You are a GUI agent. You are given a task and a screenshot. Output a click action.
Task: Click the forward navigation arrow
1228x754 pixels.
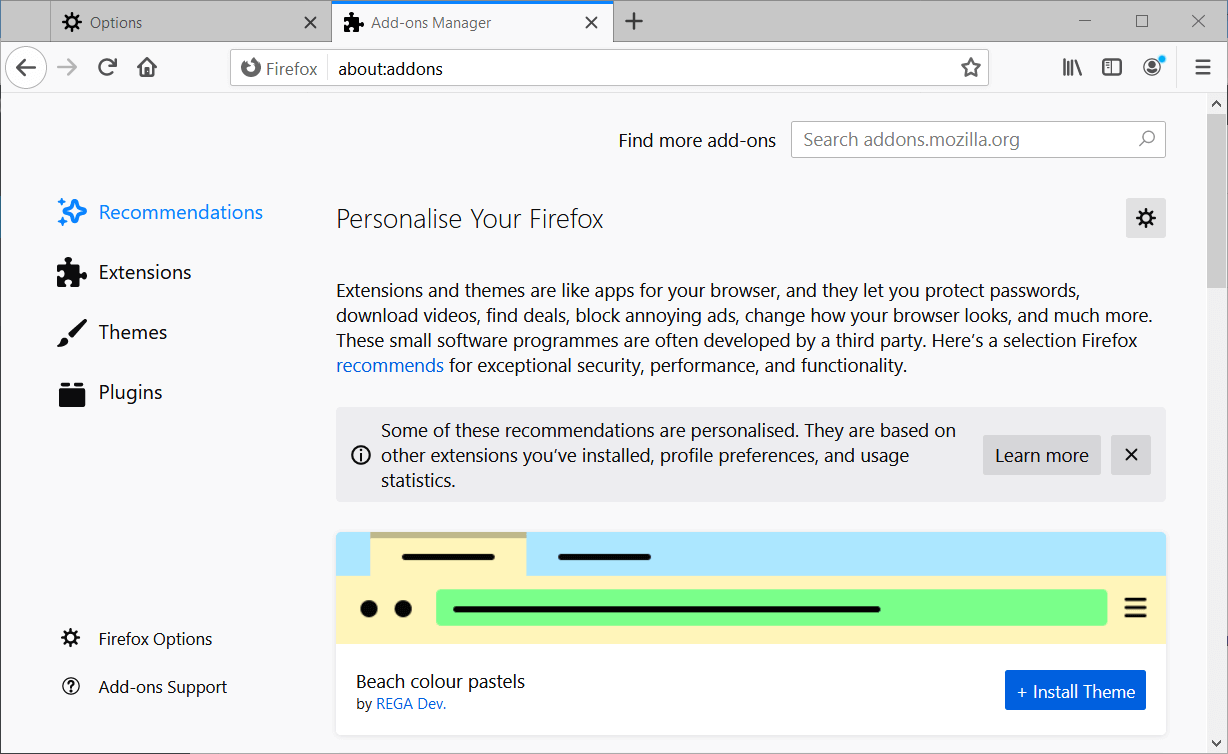[67, 68]
